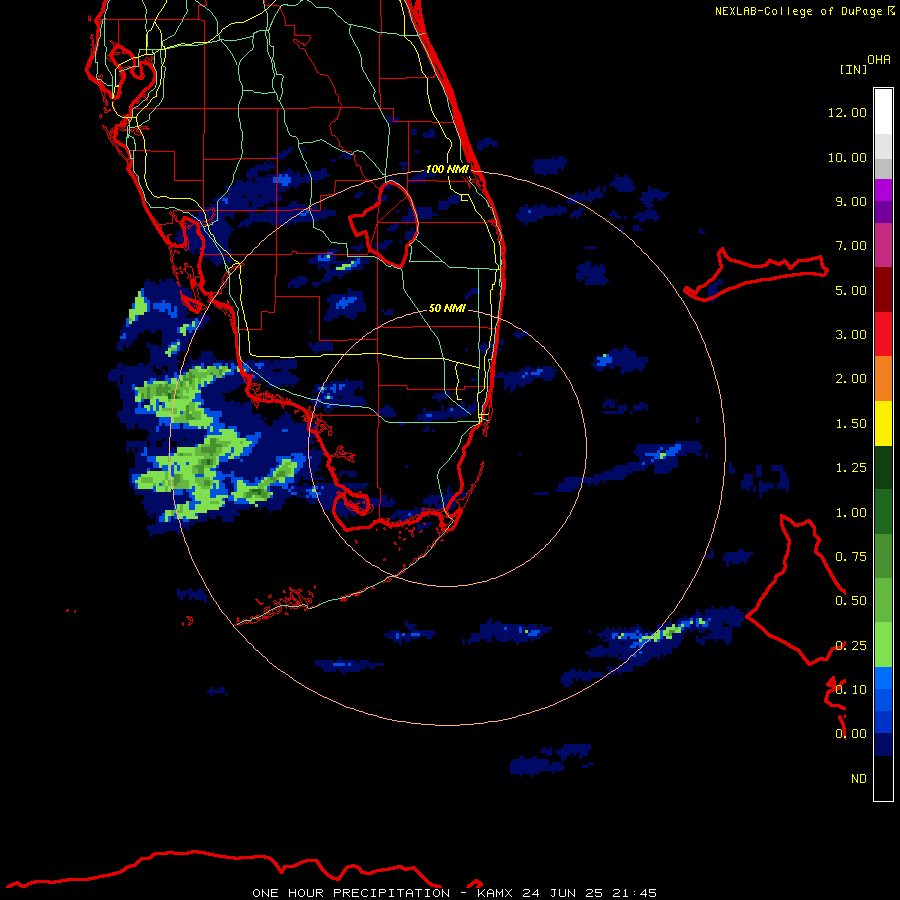This screenshot has height=900, width=900.
Task: Select the bright red legend swatch
Action: 883,334
